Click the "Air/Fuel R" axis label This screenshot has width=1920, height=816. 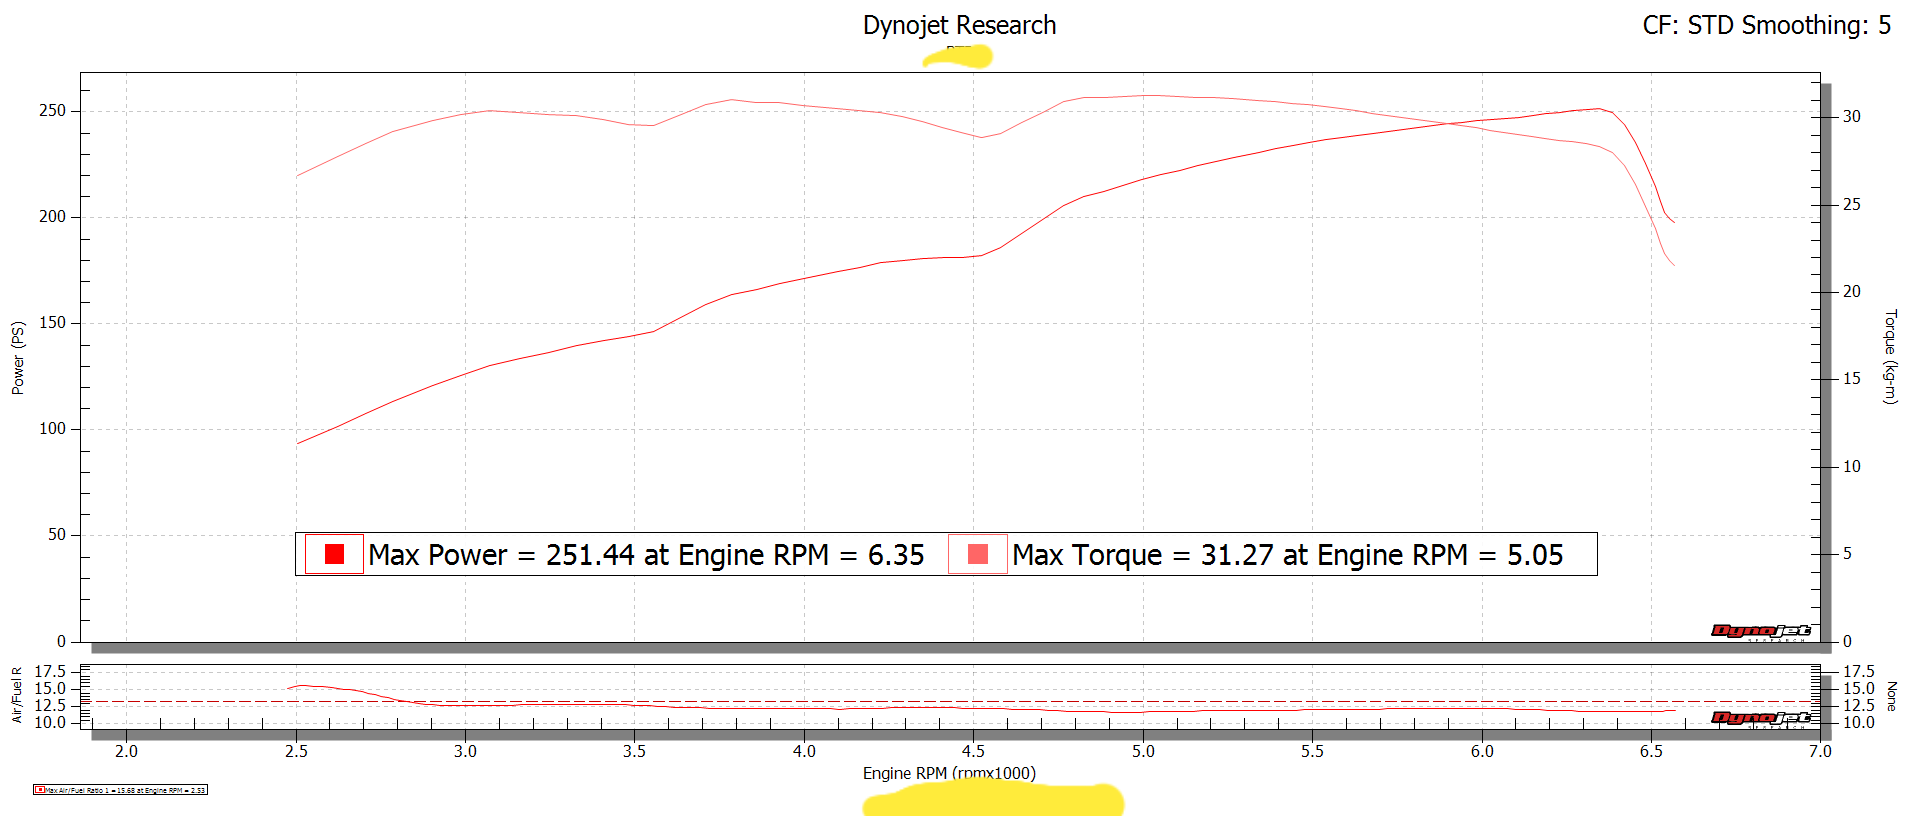coord(17,695)
